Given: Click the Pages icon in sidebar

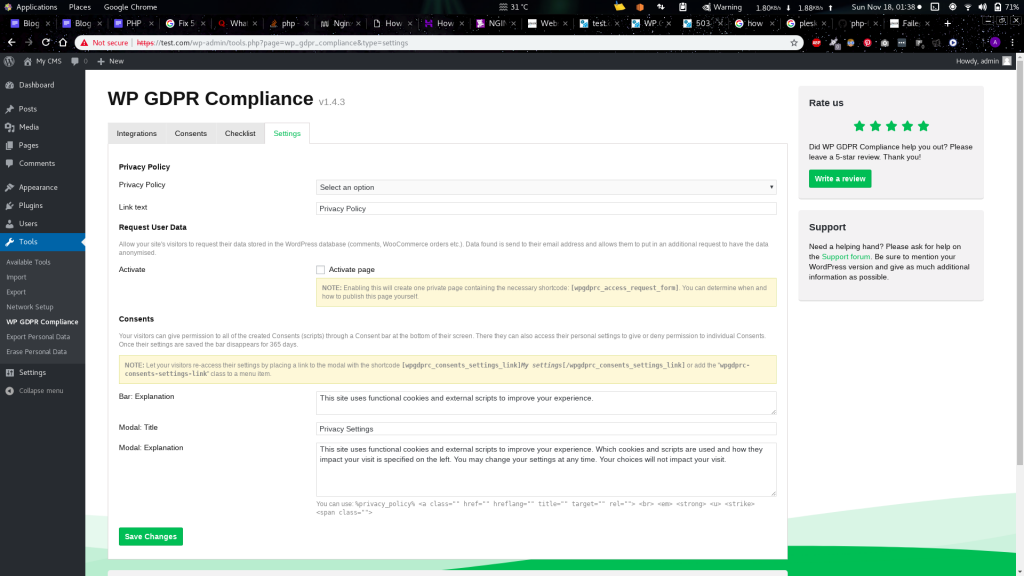Looking at the screenshot, I should click(x=10, y=146).
